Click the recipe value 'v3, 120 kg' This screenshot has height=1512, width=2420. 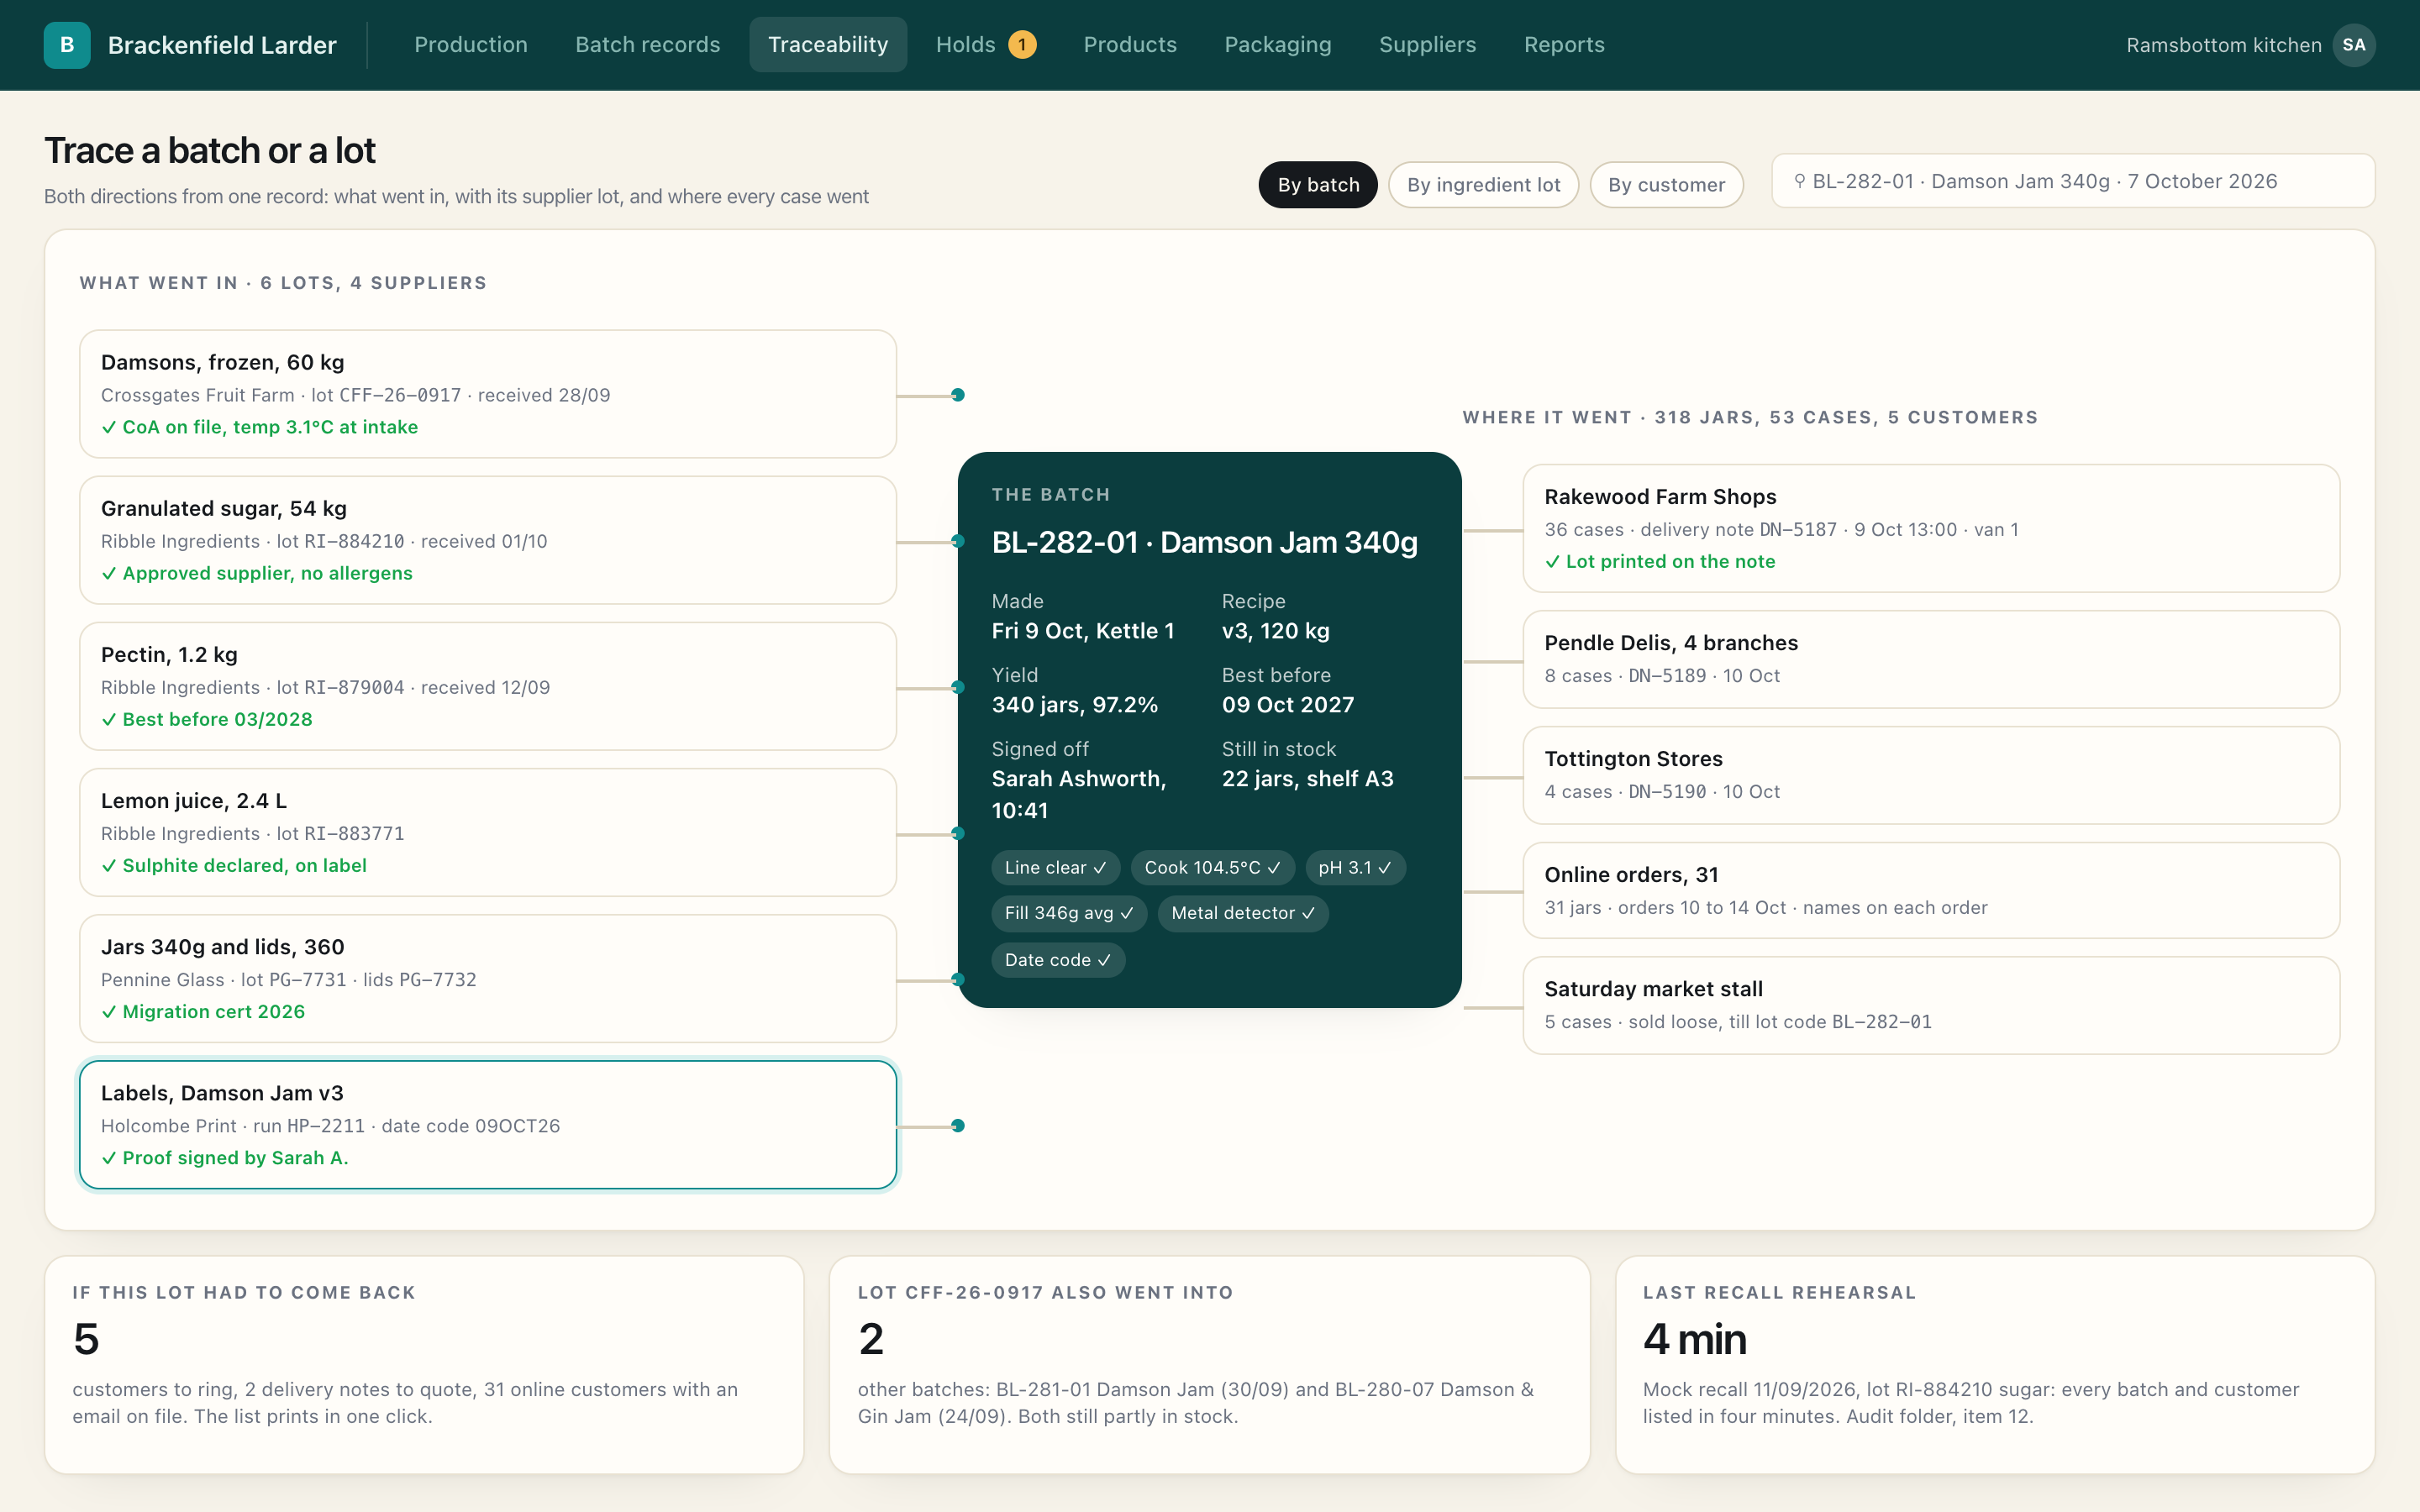coord(1276,631)
